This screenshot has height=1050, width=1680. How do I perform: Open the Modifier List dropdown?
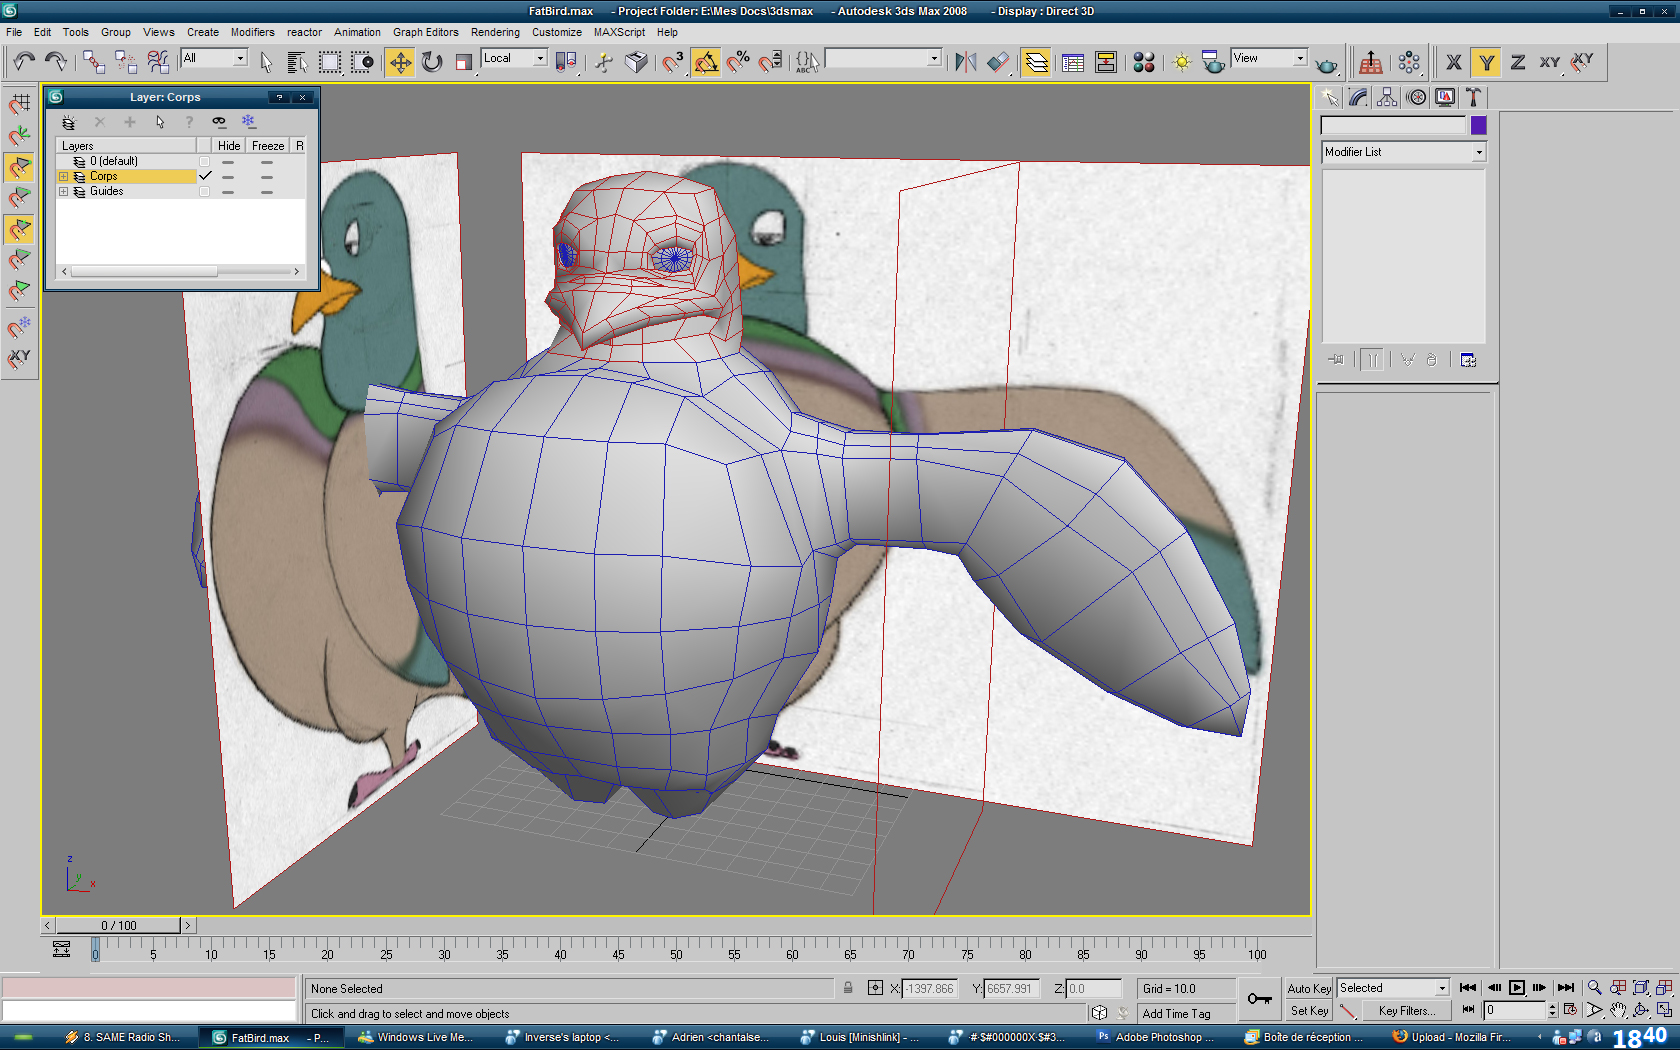click(x=1404, y=152)
